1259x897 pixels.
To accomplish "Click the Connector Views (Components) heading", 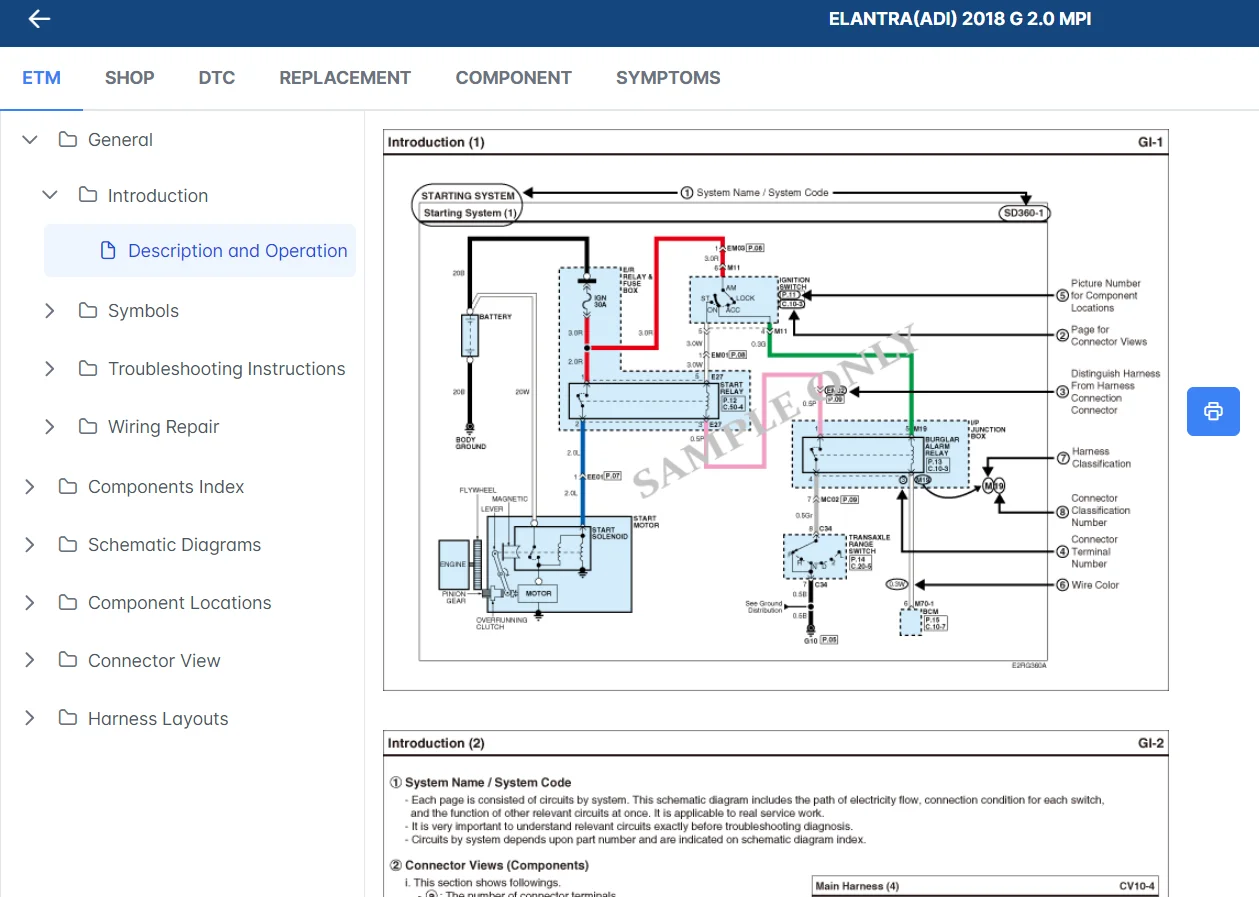I will pos(489,866).
